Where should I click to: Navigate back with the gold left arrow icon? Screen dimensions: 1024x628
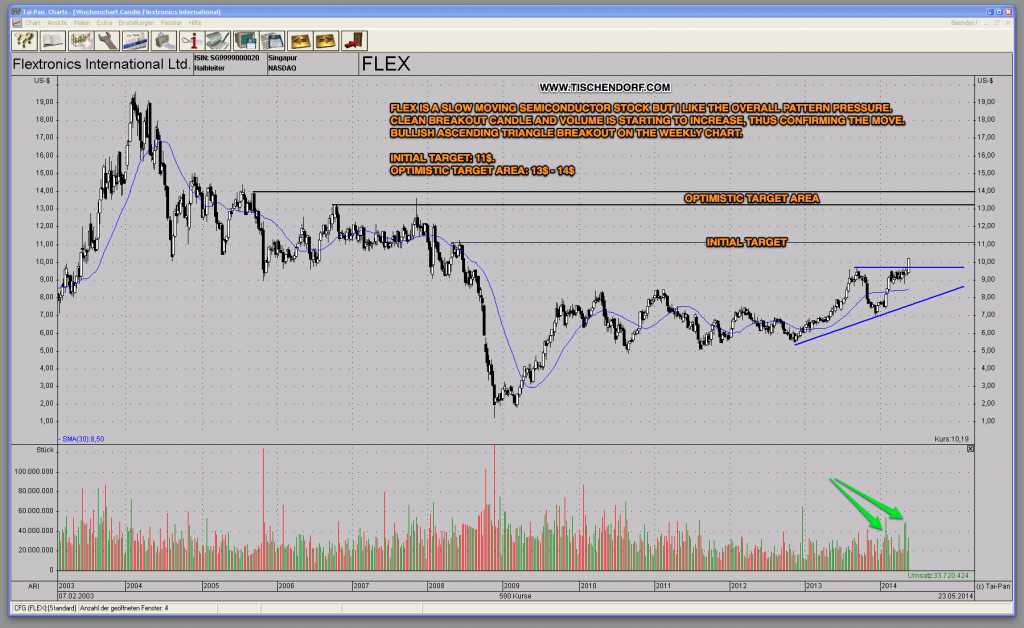click(303, 40)
